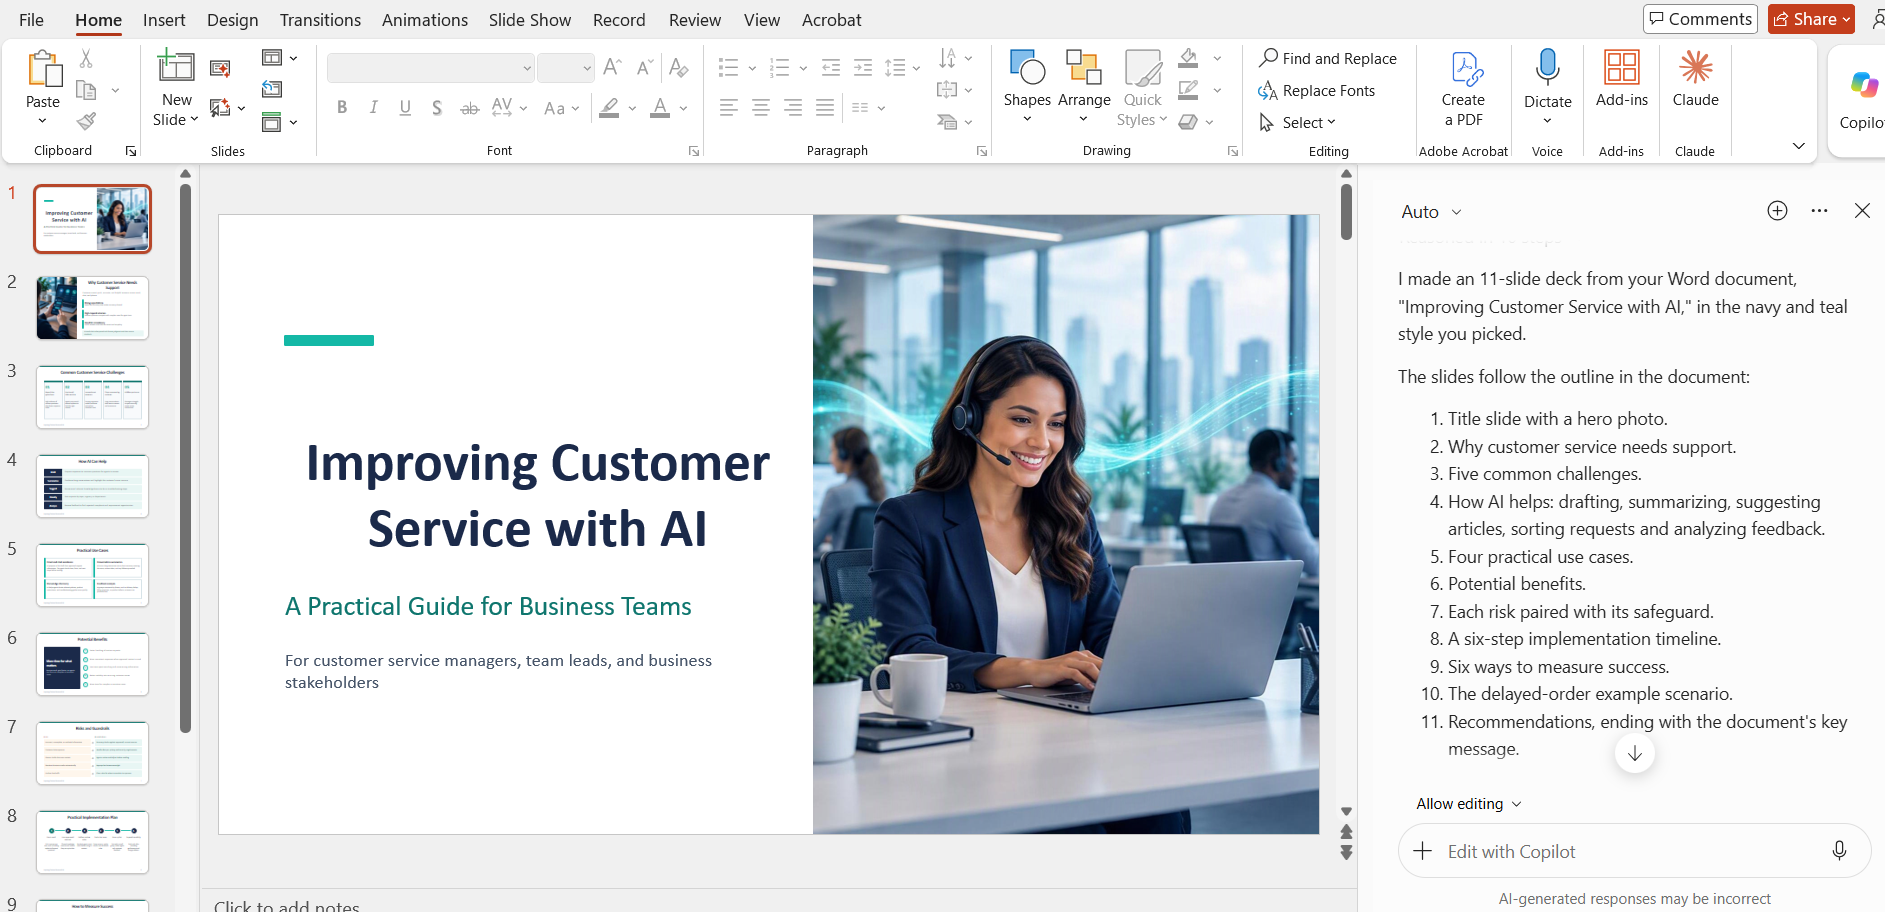
Task: Select slide 4 thumbnail
Action: (x=93, y=486)
